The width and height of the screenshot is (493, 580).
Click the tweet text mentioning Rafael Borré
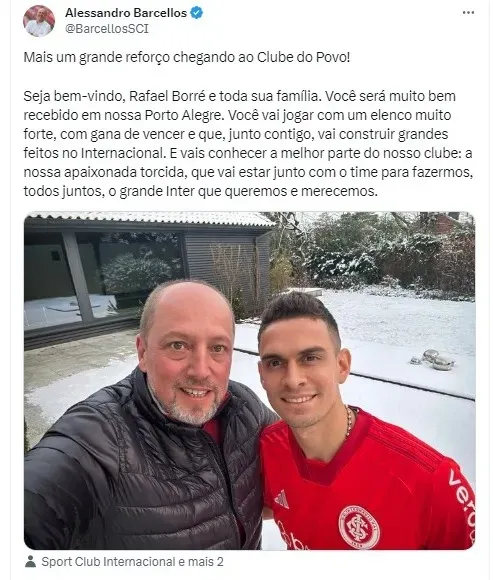click(248, 144)
